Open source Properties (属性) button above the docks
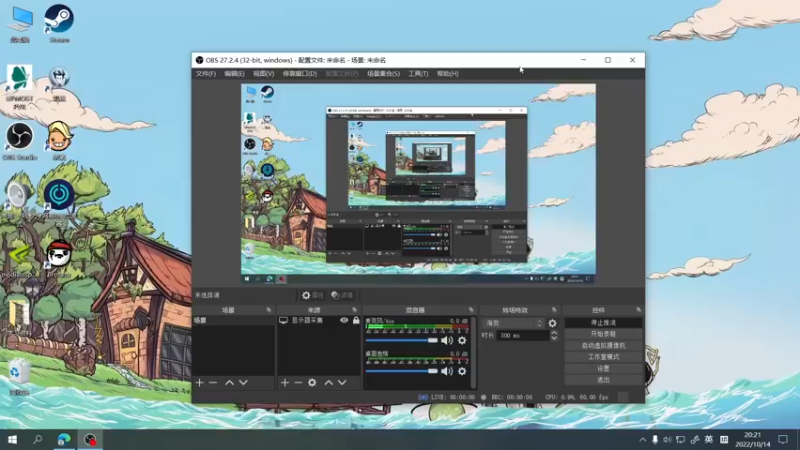Screen dimensions: 800x450 tap(313, 295)
